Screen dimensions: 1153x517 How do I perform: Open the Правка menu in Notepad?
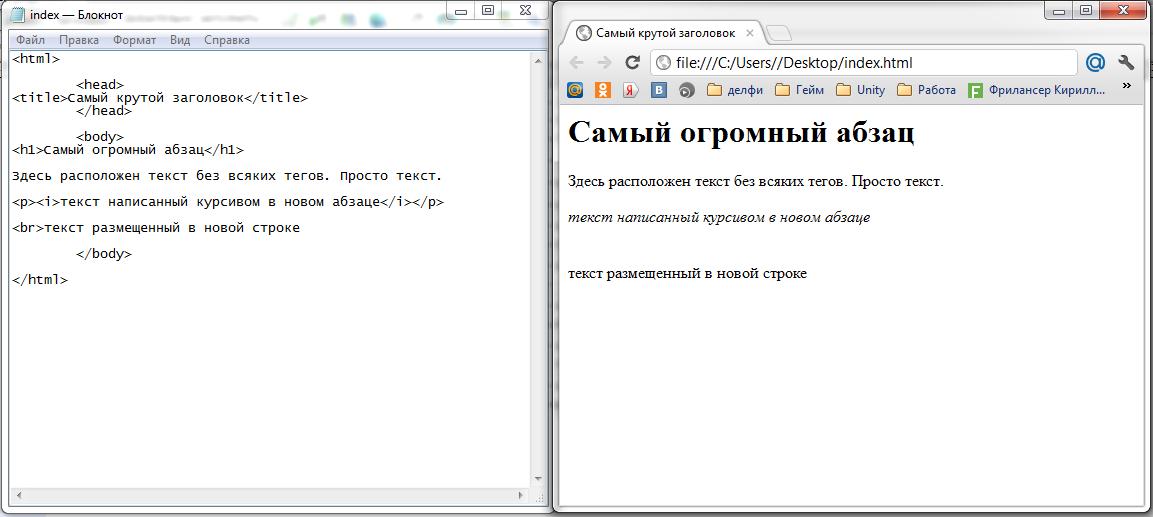coord(79,40)
